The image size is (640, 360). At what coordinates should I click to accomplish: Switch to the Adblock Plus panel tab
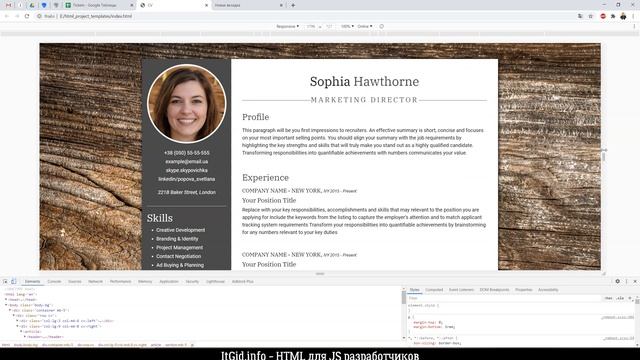point(242,282)
